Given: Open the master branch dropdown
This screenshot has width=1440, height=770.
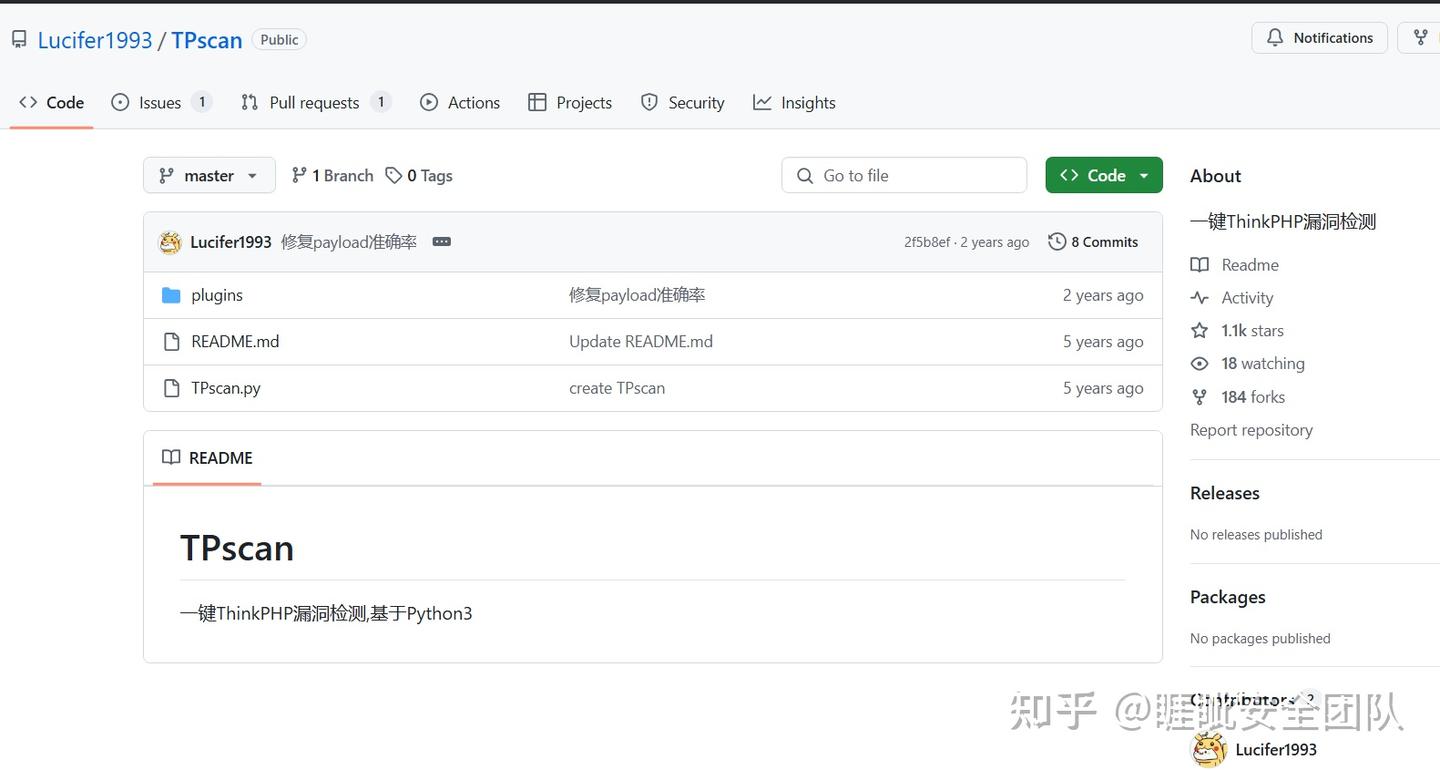Looking at the screenshot, I should 209,175.
